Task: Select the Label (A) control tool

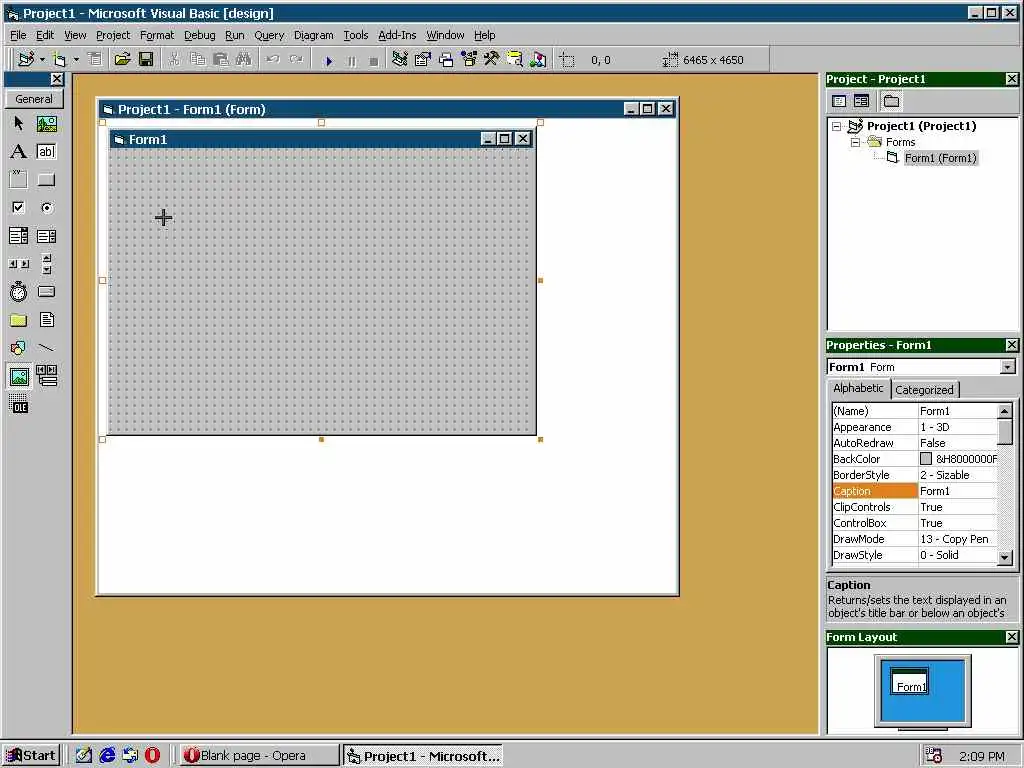Action: (x=18, y=152)
